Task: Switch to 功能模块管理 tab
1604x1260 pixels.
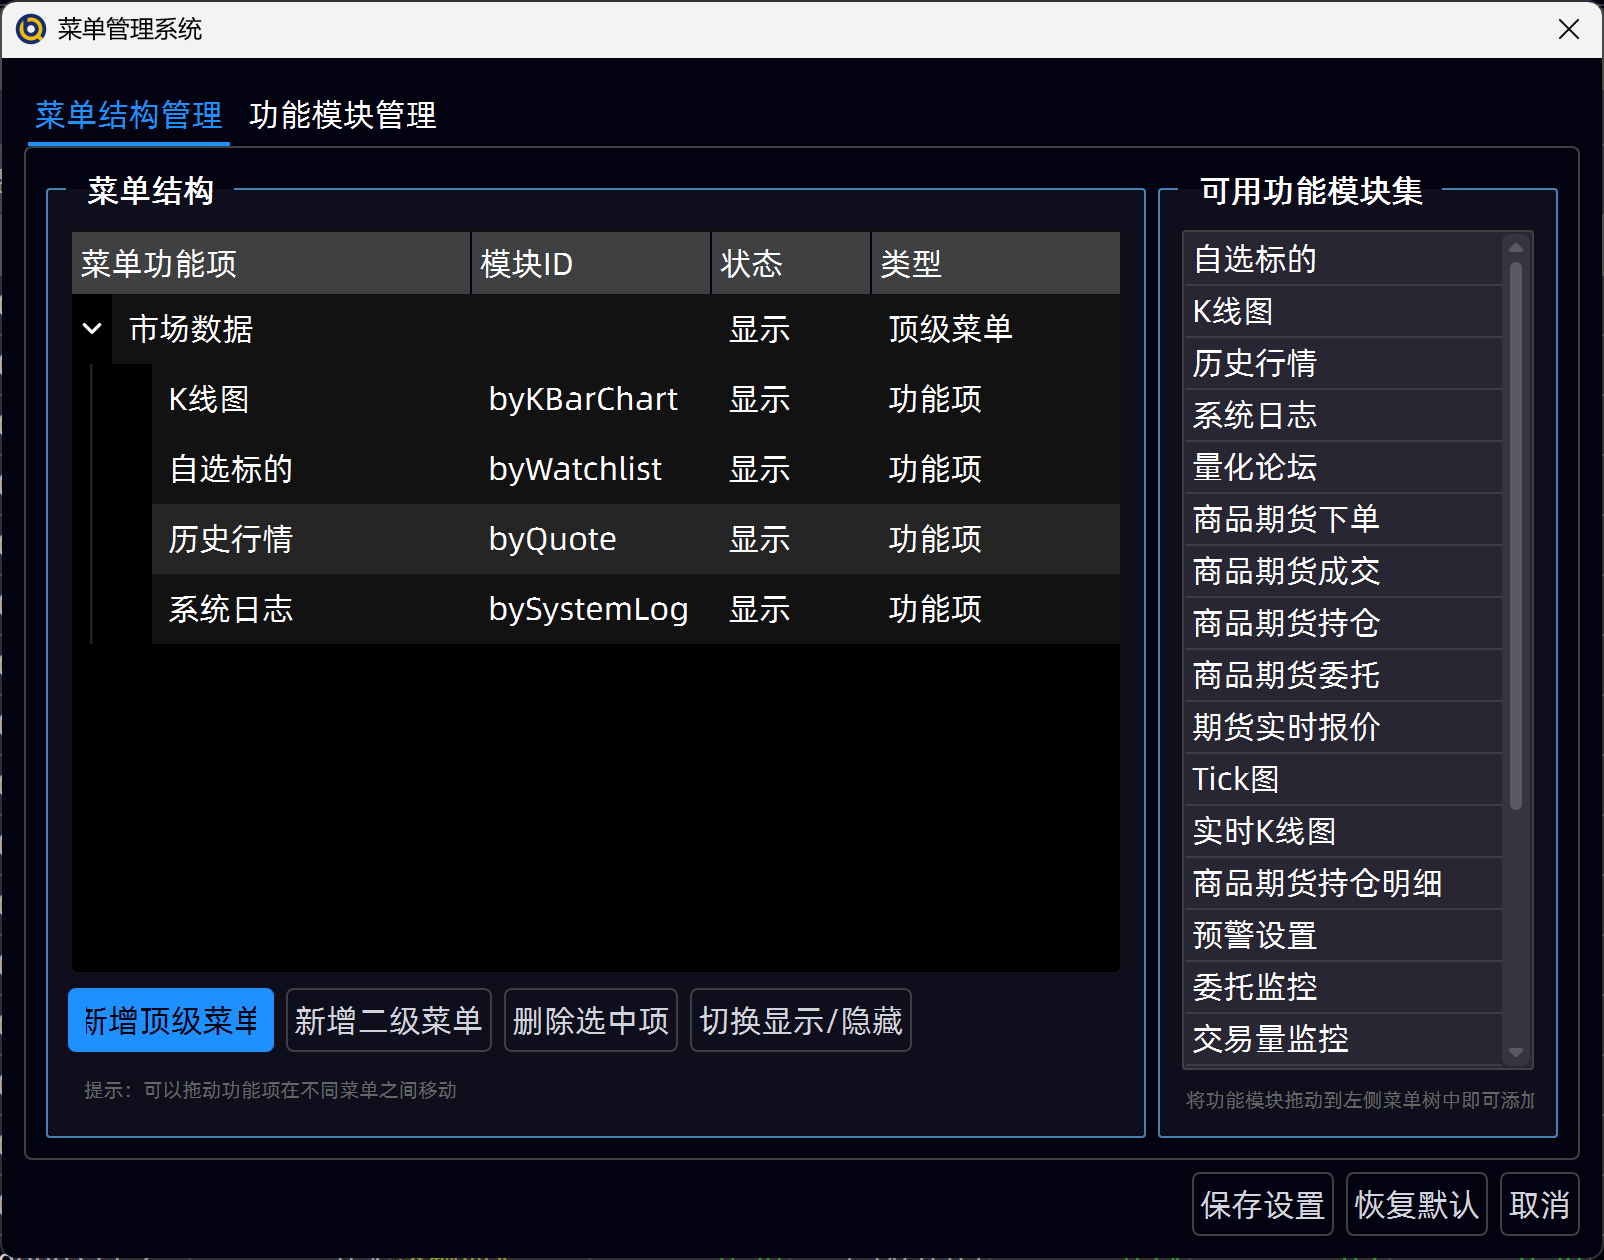Action: (343, 116)
